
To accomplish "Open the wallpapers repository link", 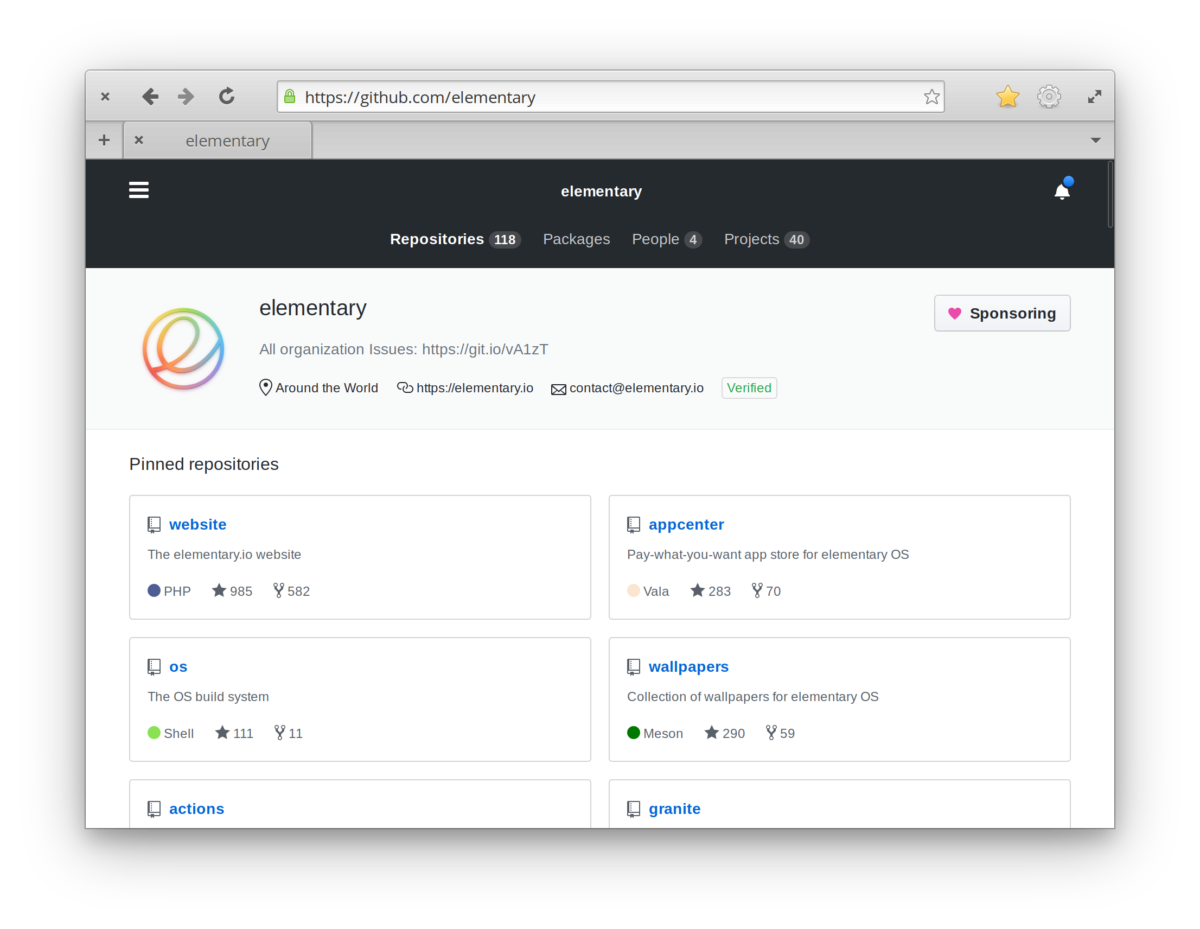I will coord(689,666).
